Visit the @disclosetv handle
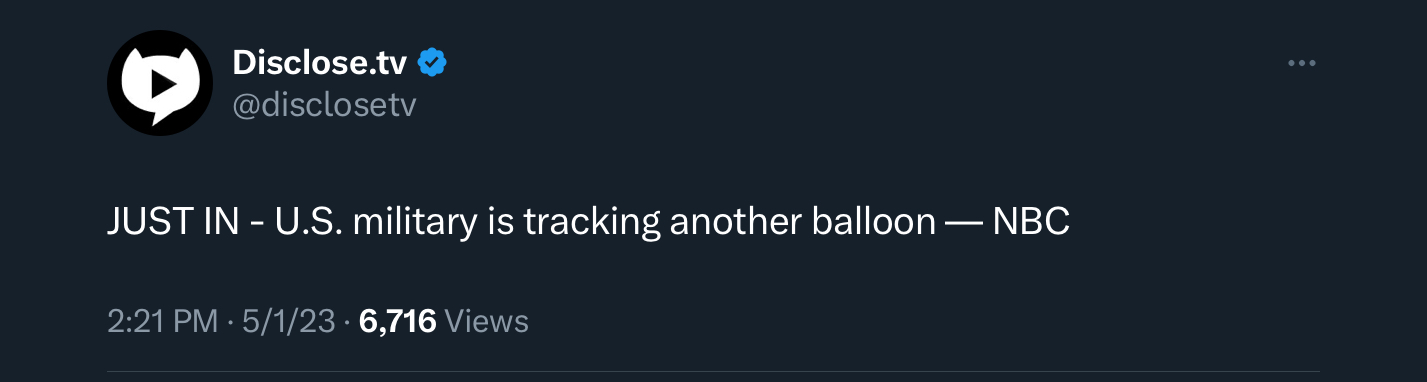1427x382 pixels. coord(323,105)
